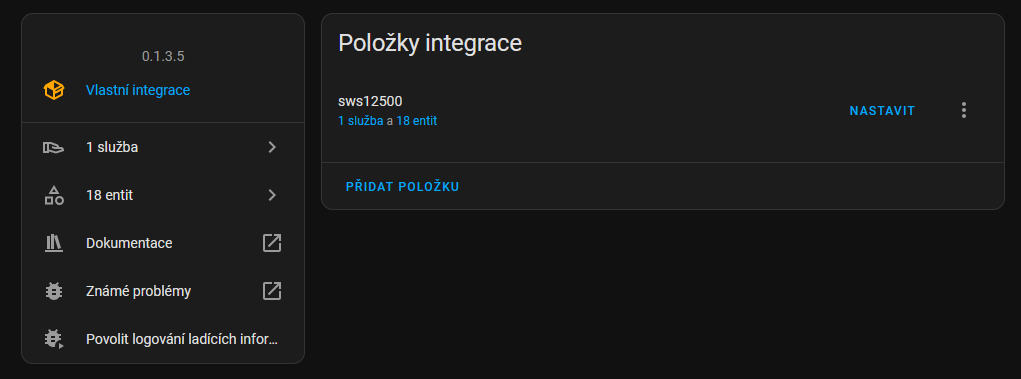
Task: Click the NASTAVIT button
Action: (882, 111)
